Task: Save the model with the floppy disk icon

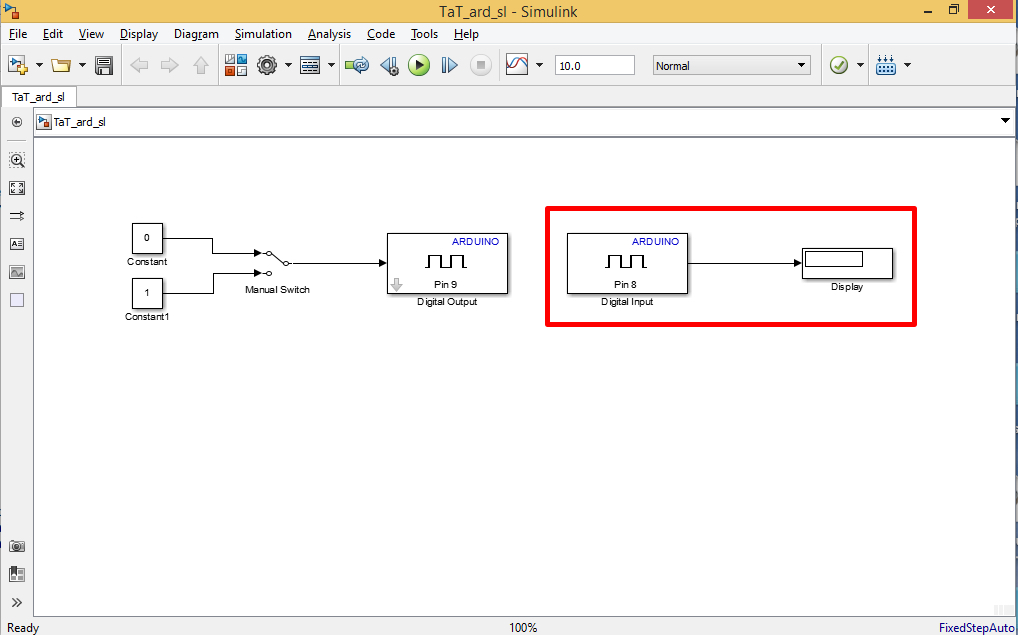Action: click(104, 65)
